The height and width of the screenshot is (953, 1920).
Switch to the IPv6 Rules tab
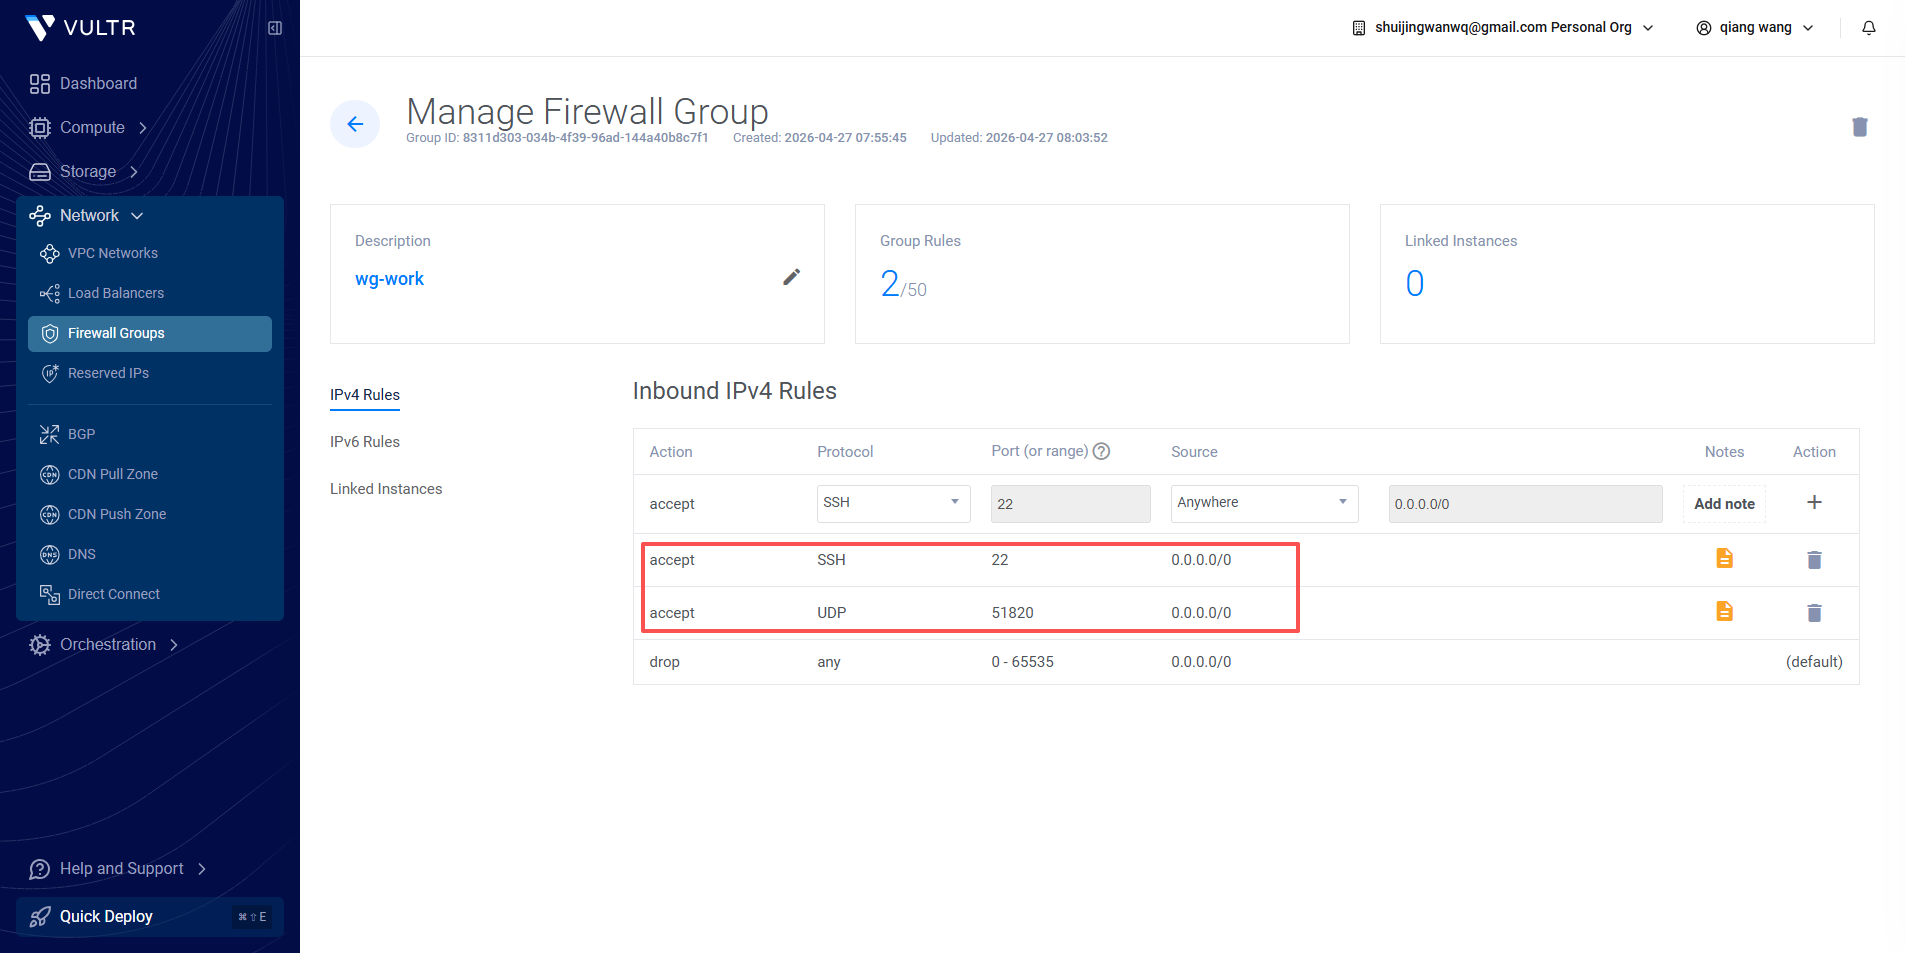[365, 442]
